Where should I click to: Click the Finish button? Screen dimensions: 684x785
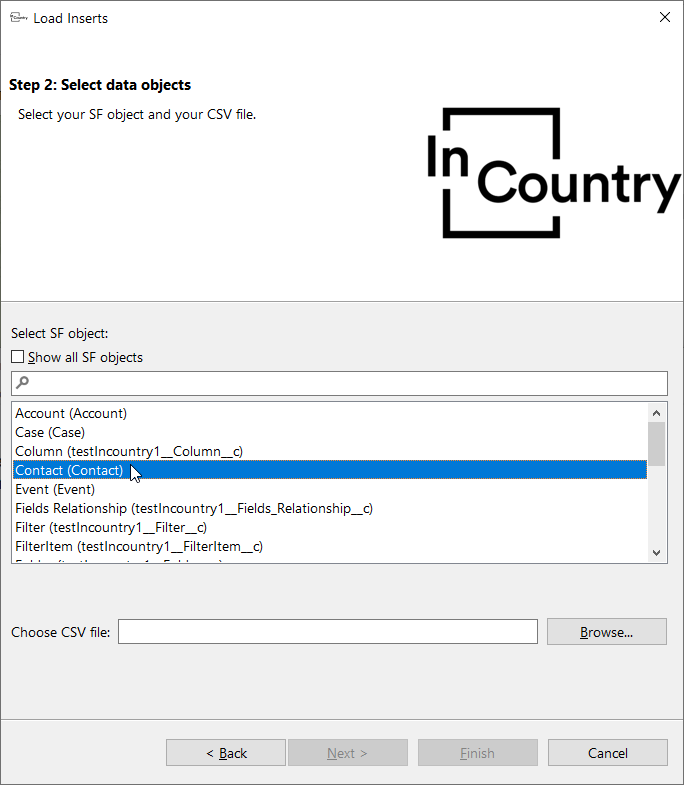(478, 753)
